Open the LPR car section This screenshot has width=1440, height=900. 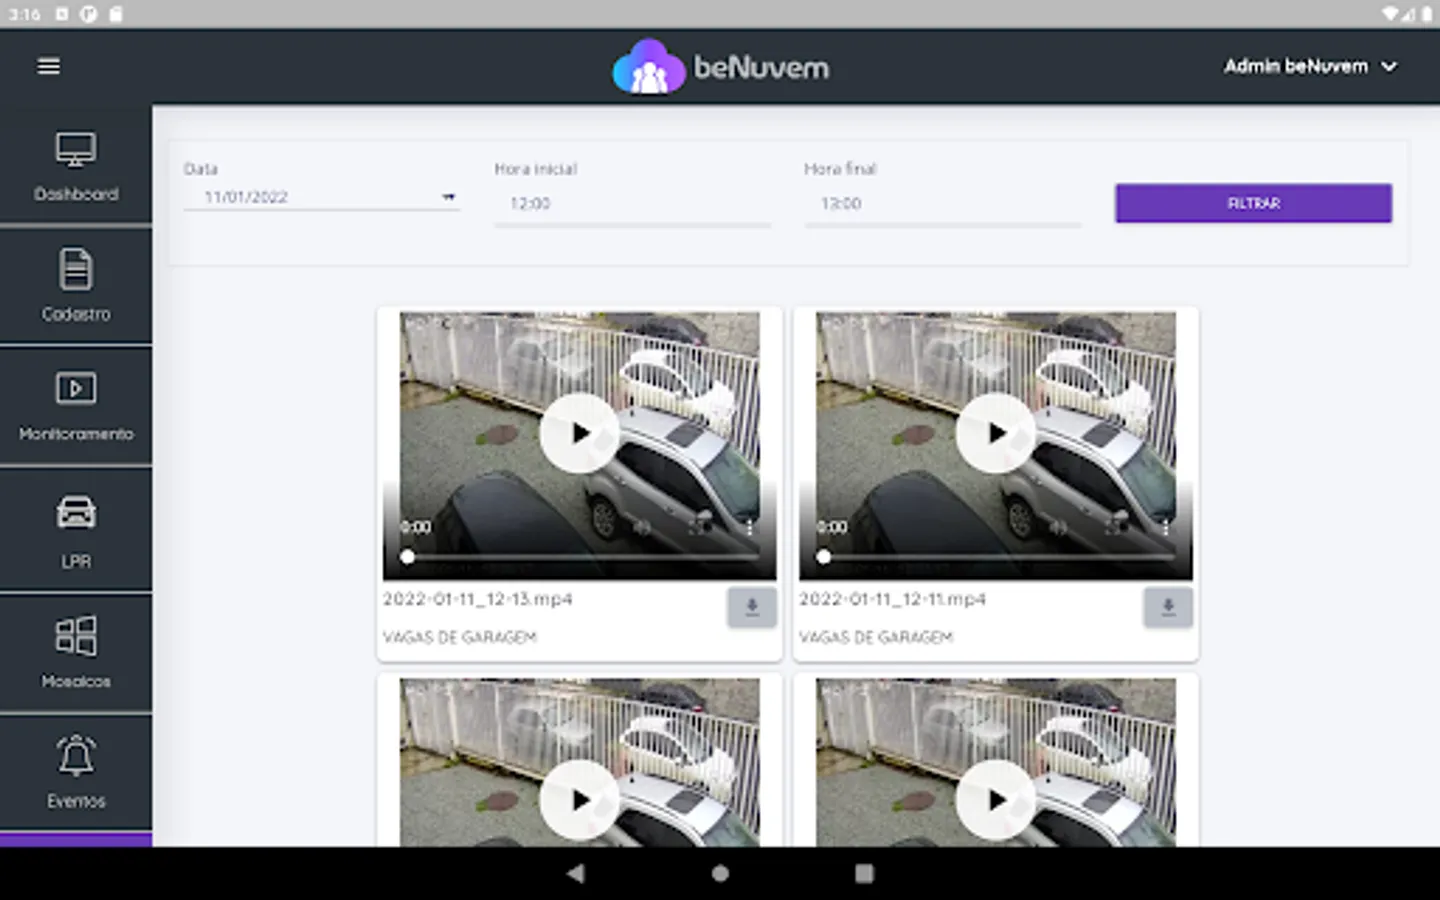tap(76, 530)
